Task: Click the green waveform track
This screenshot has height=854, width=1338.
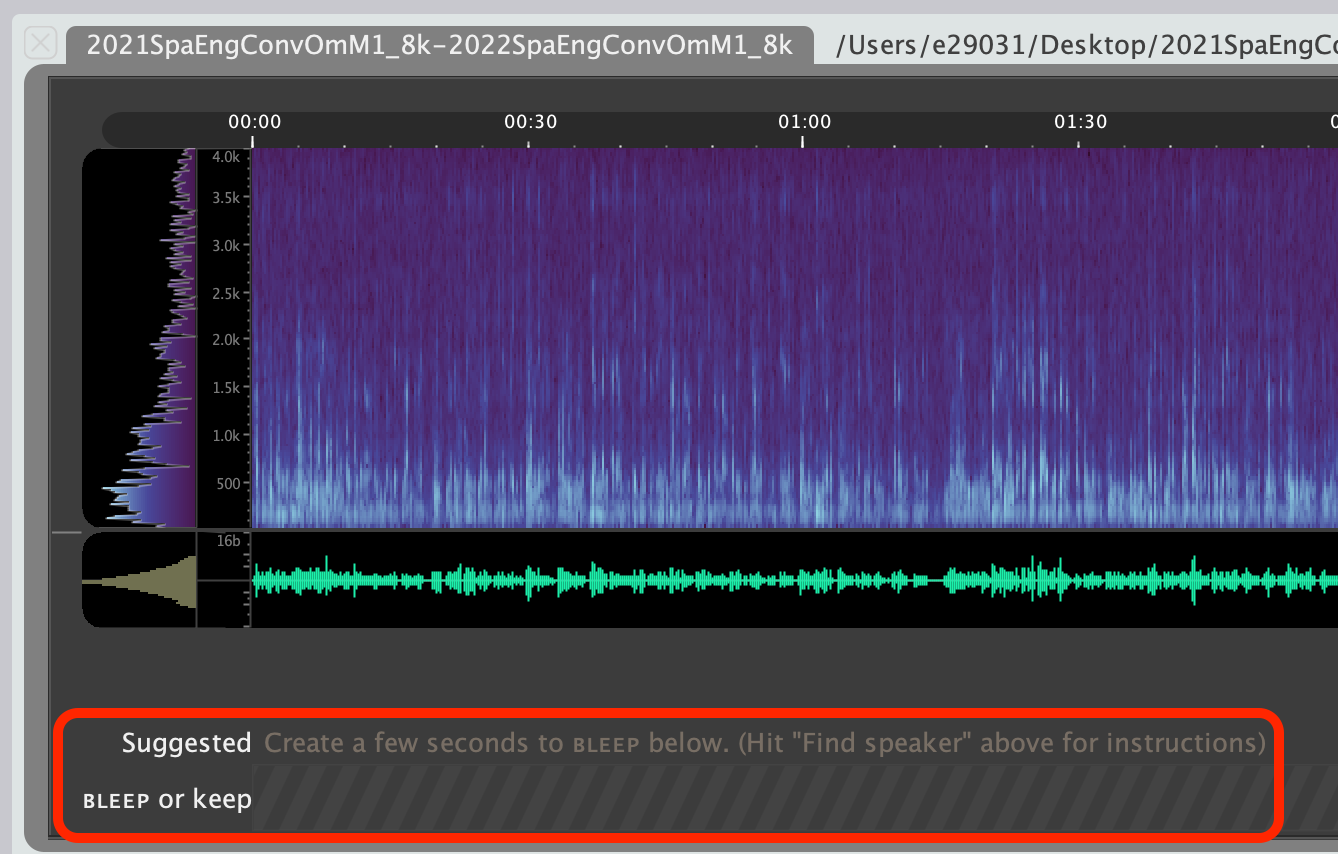Action: [790, 580]
